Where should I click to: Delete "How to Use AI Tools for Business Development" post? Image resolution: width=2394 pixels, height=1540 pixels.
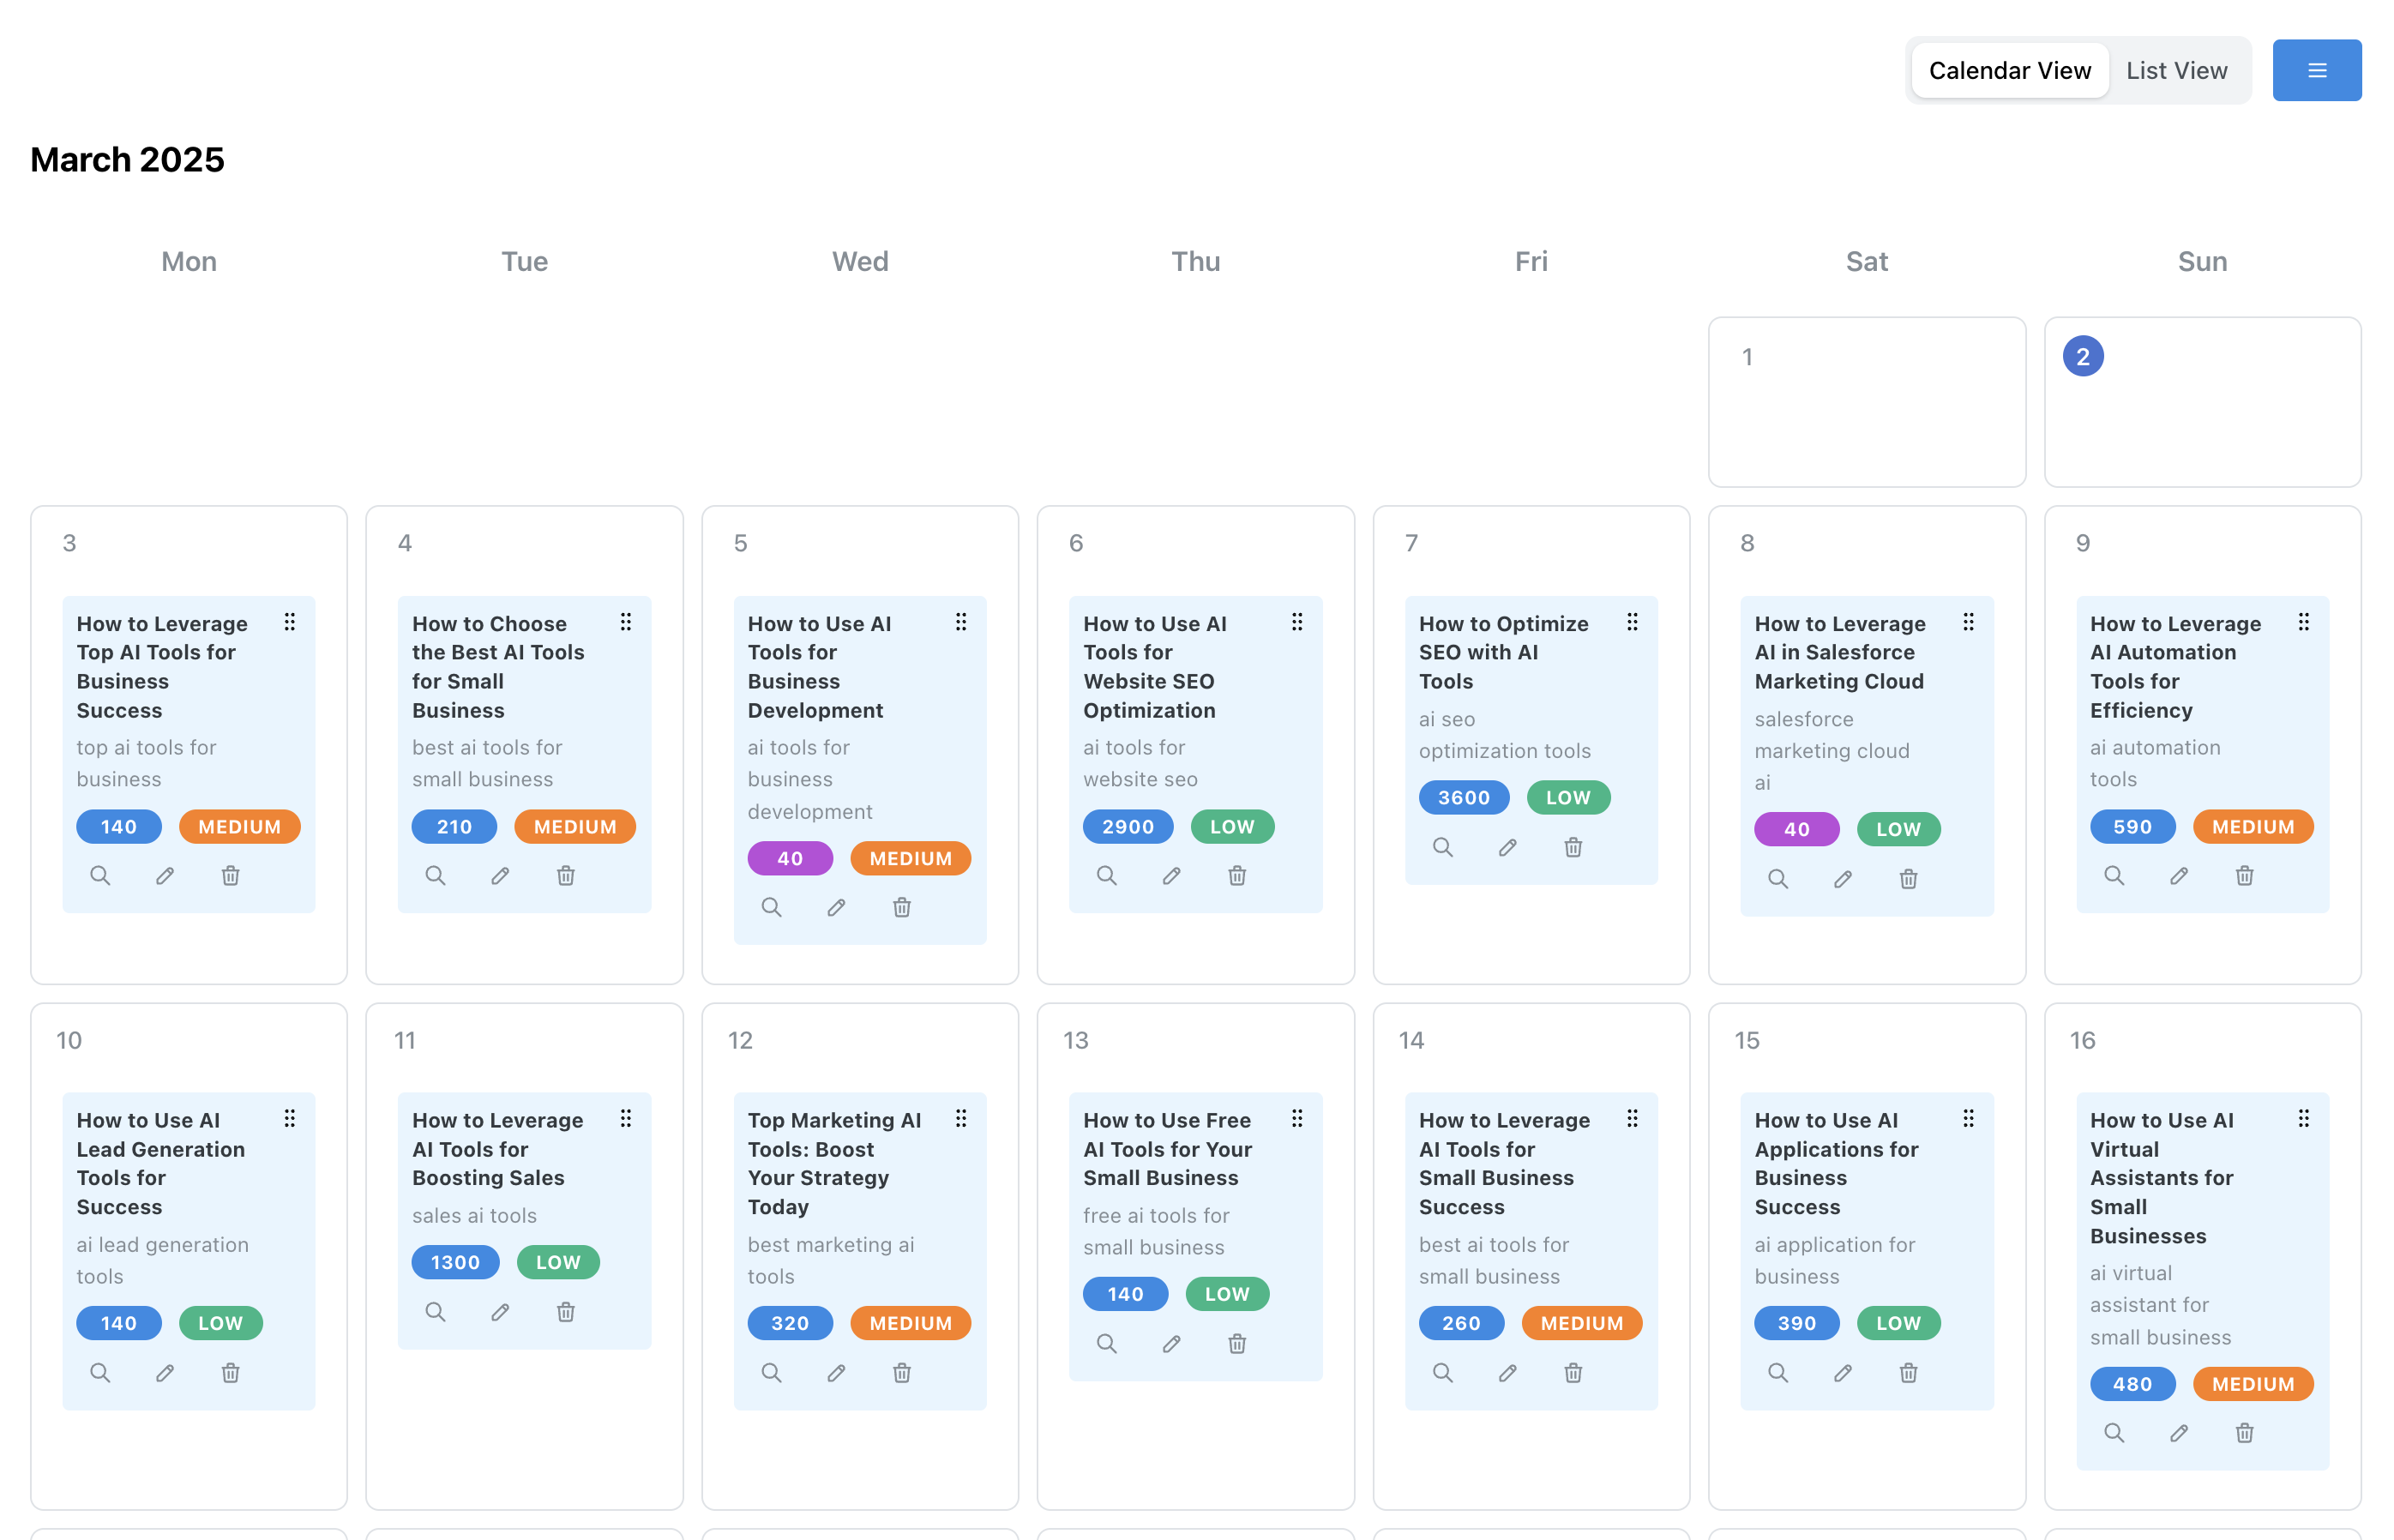pyautogui.click(x=901, y=907)
